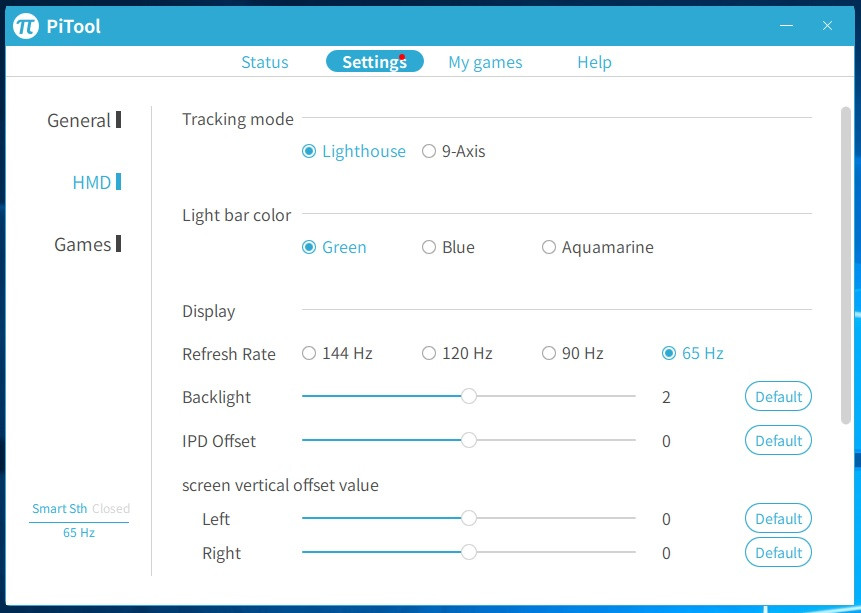Click the PiTool logo icon

(x=26, y=26)
